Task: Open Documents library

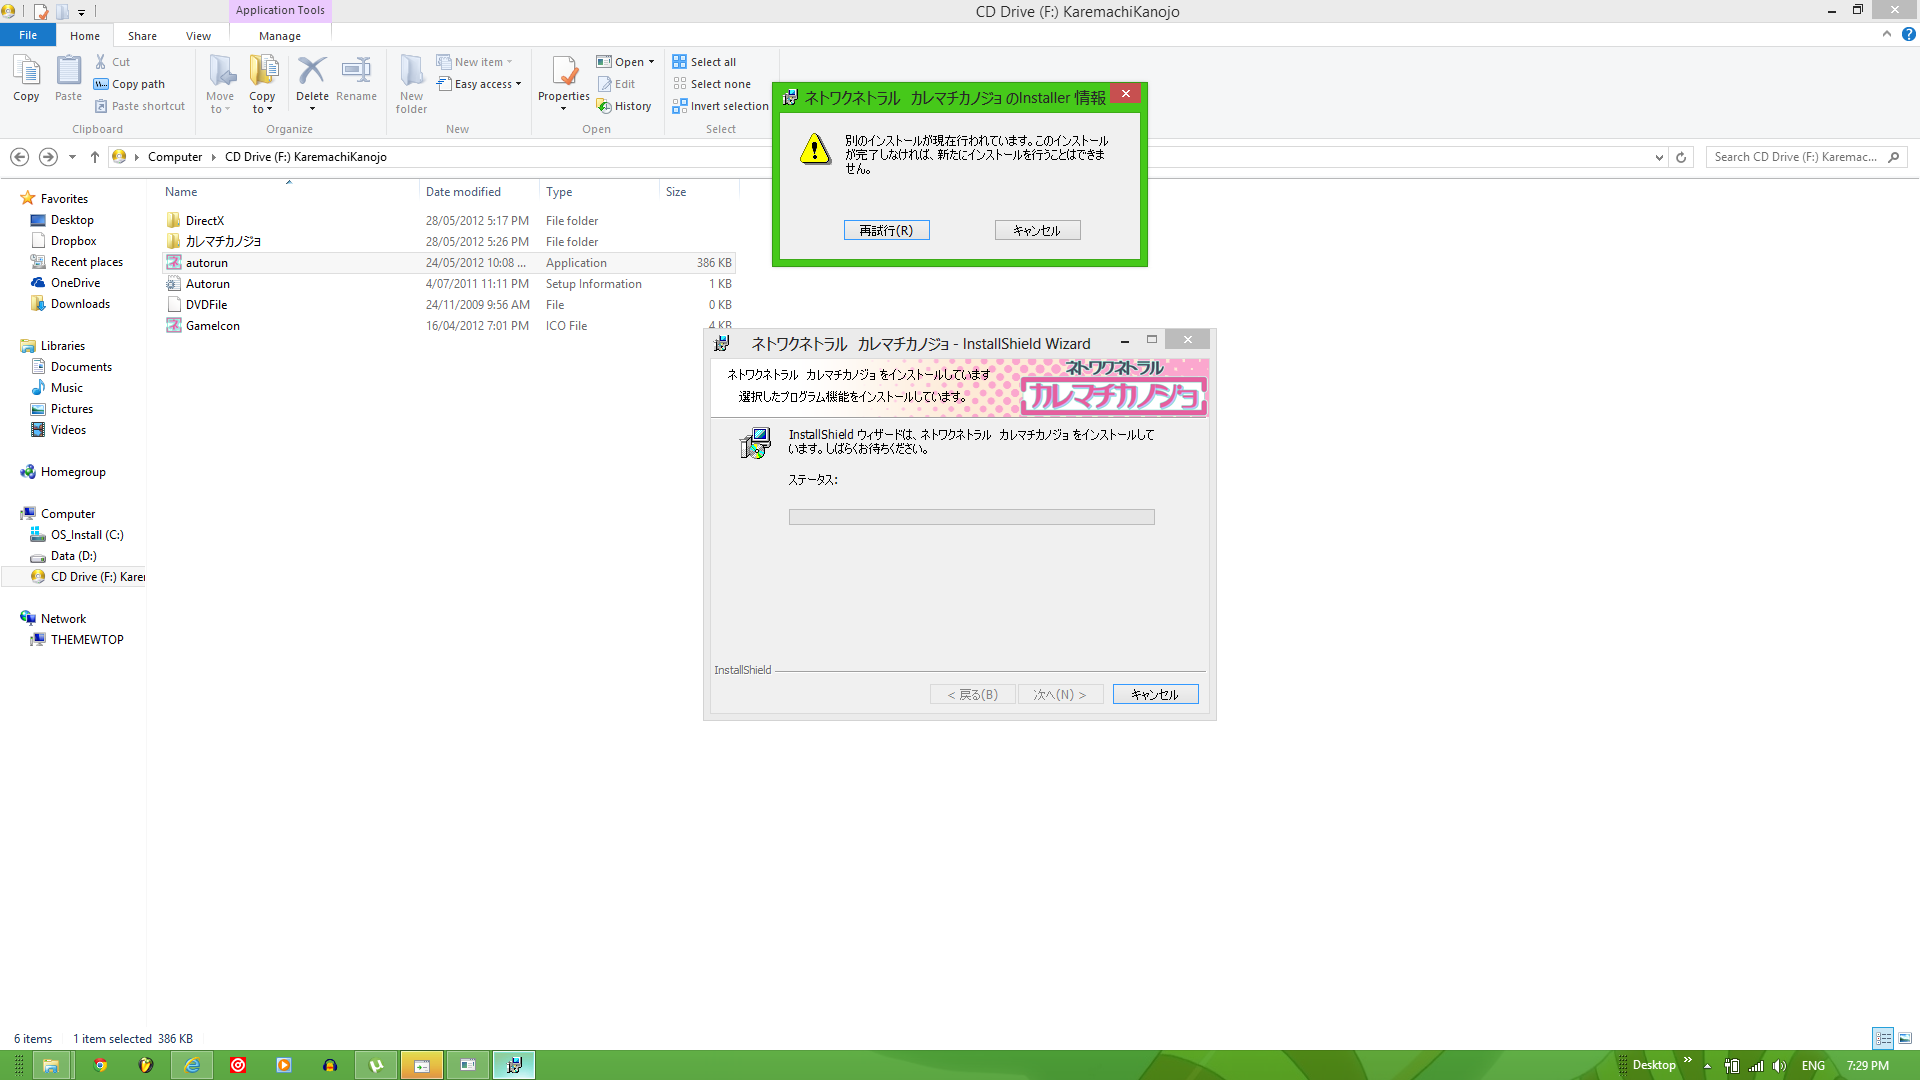Action: [81, 367]
